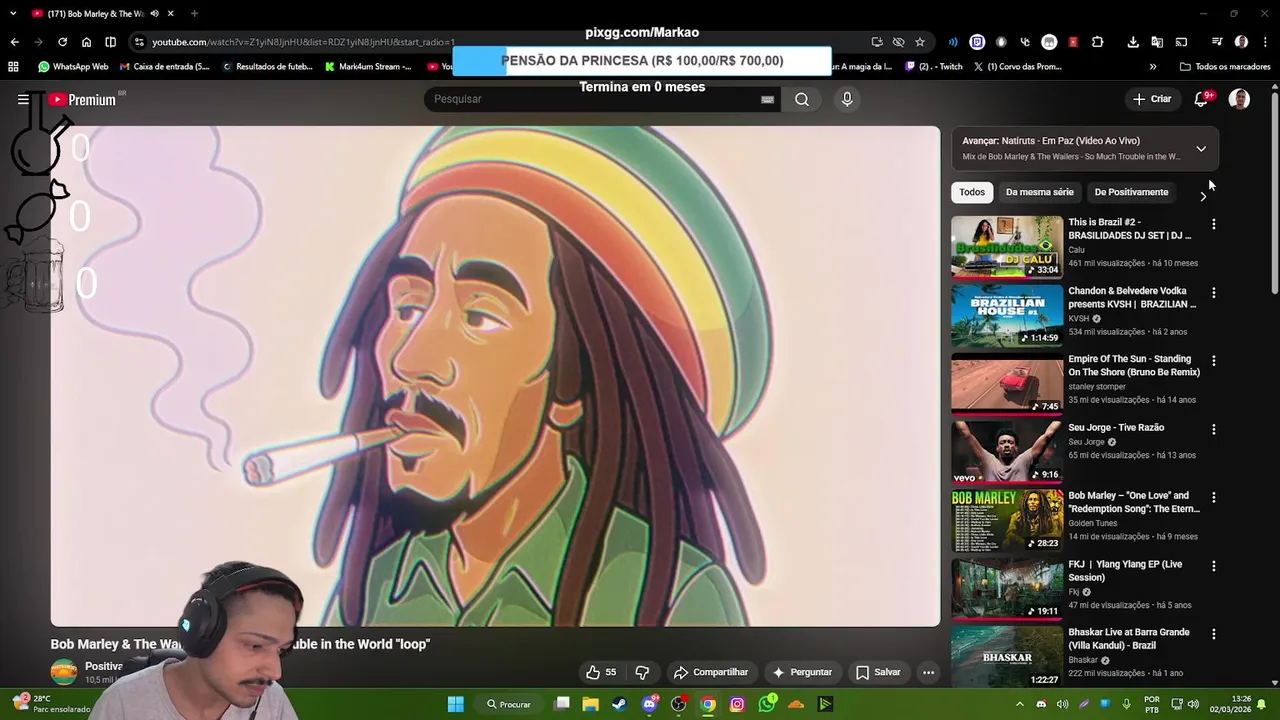
Task: Select the Todos filter chip
Action: 972,192
